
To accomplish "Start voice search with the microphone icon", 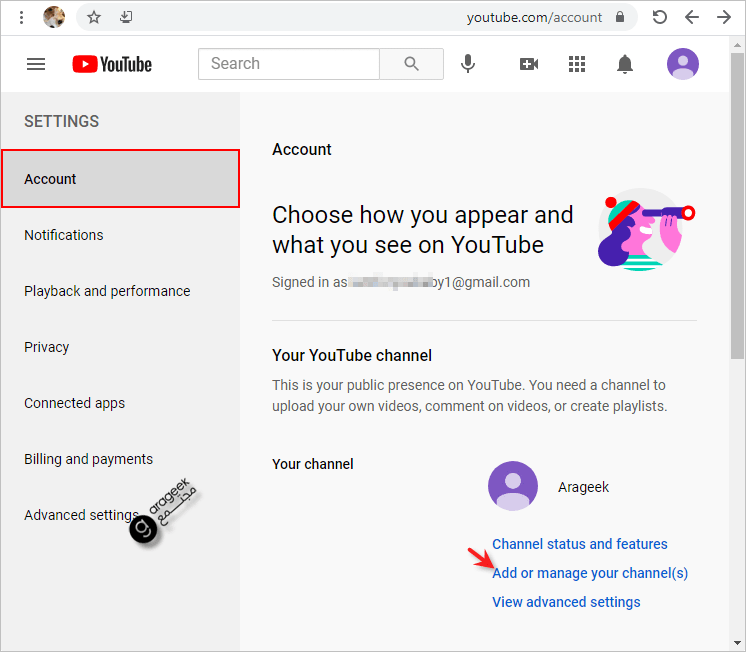I will point(468,64).
